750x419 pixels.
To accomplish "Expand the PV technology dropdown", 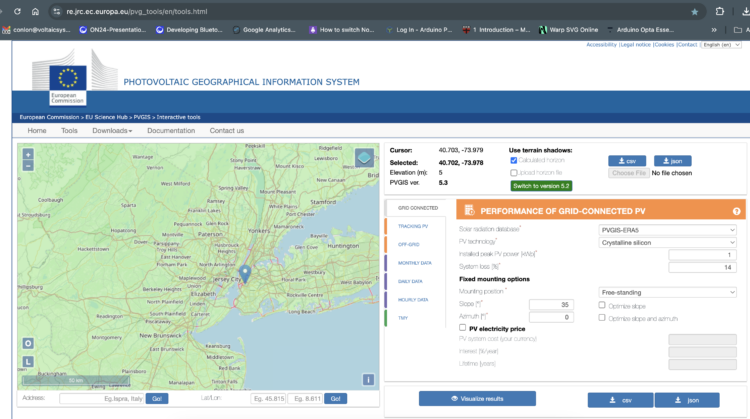I will pos(666,242).
